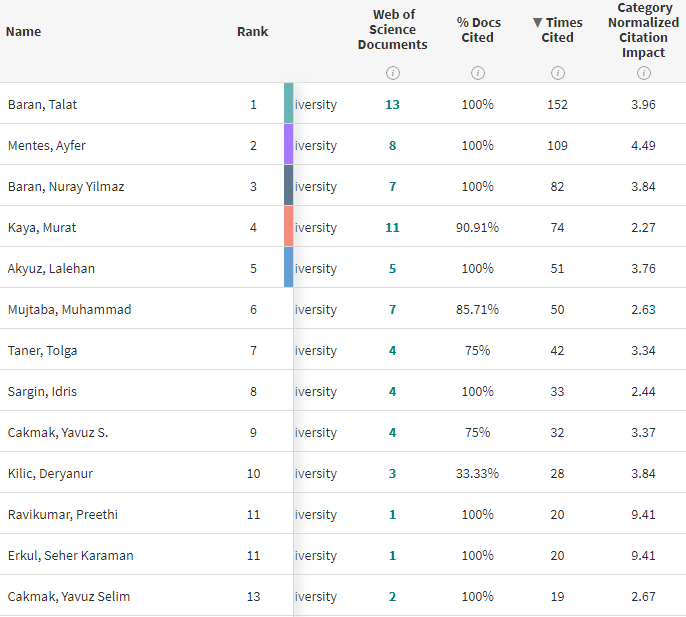This screenshot has height=617, width=686.
Task: Click info icon under Times Cited
Action: (x=558, y=73)
